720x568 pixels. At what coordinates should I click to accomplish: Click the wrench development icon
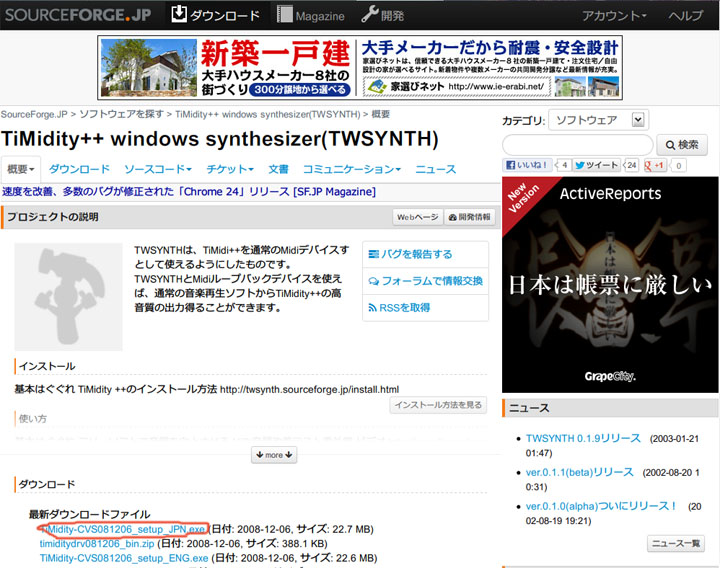(369, 14)
